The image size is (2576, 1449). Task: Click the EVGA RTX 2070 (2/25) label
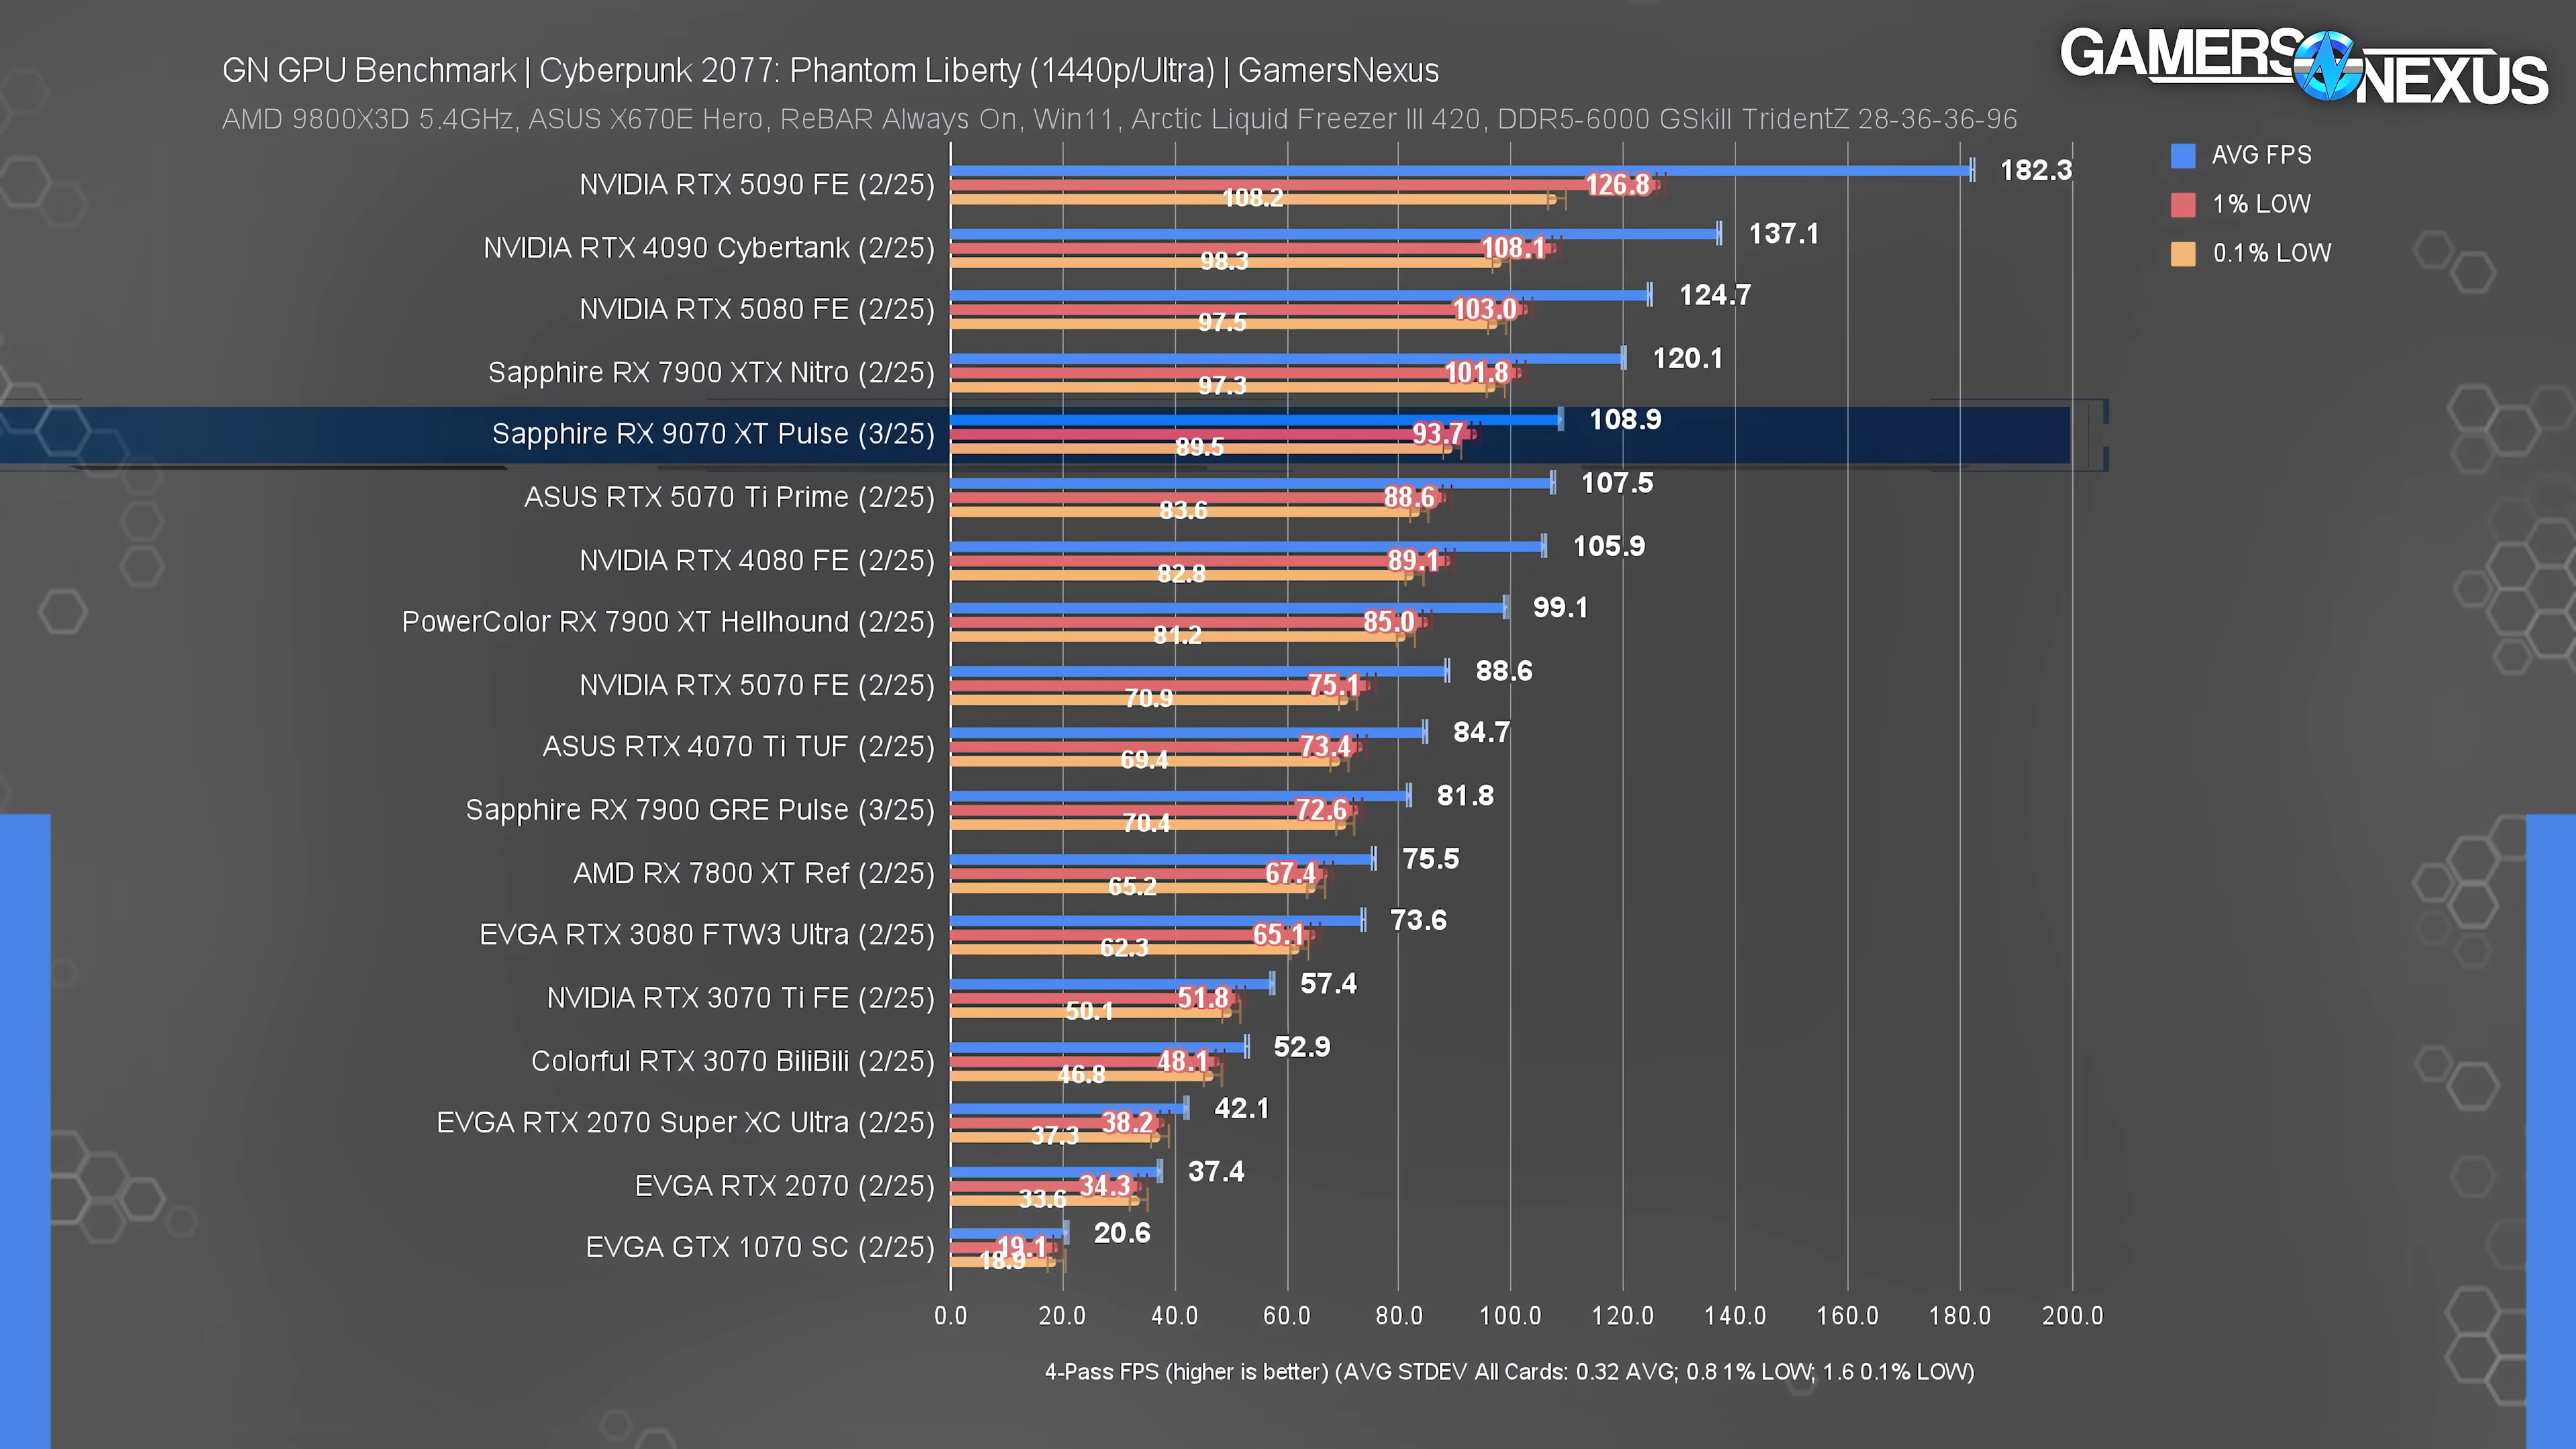[x=785, y=1186]
